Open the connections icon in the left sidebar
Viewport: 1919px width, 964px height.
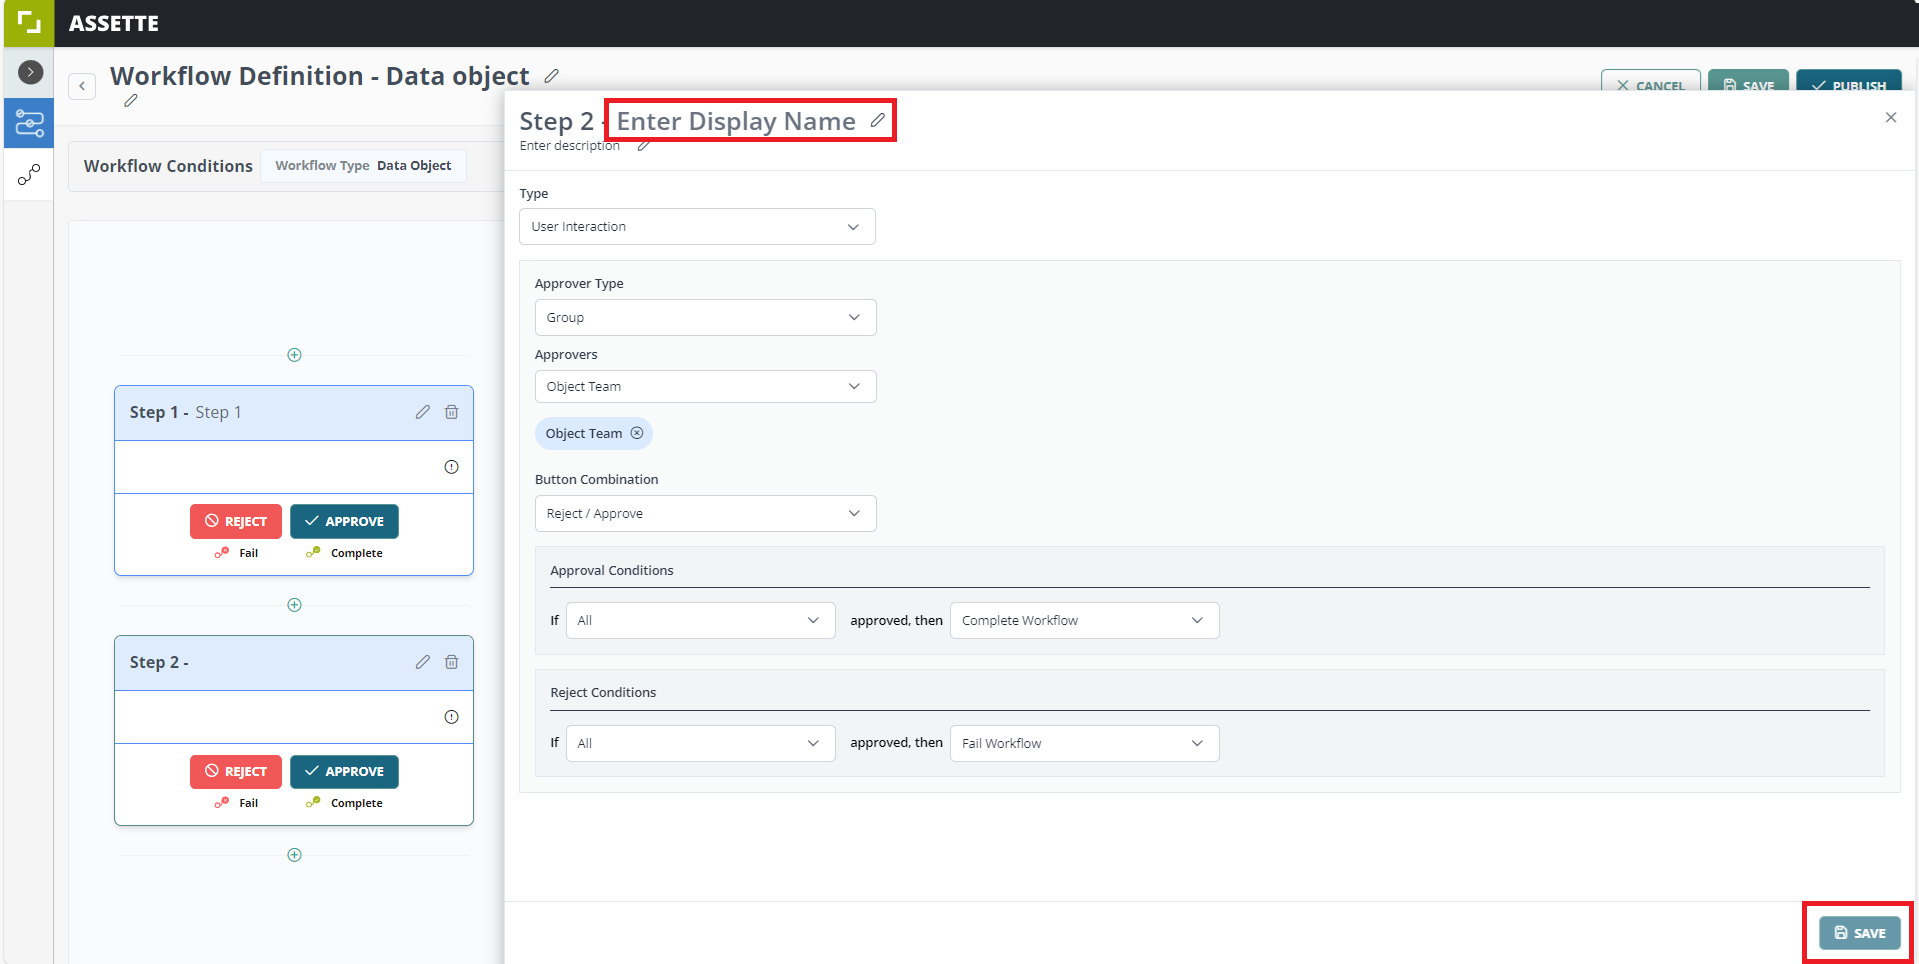coord(28,175)
